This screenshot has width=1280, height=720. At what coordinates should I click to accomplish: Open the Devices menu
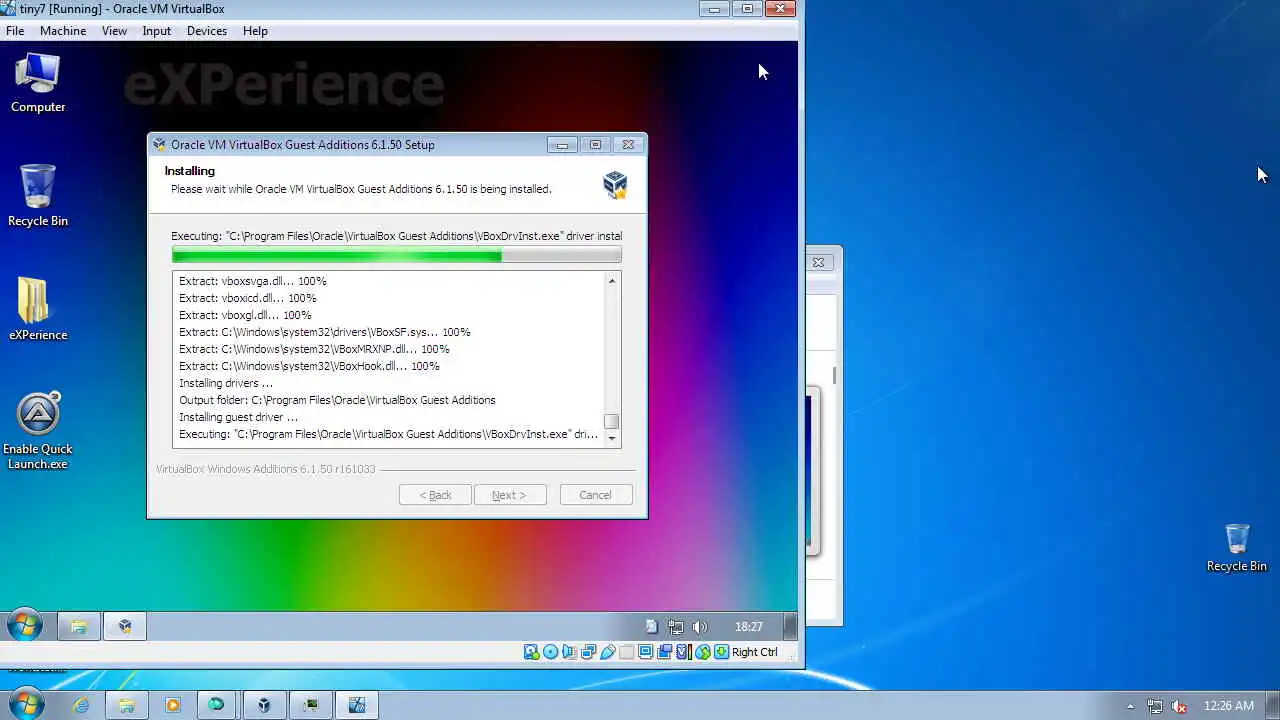pos(207,31)
